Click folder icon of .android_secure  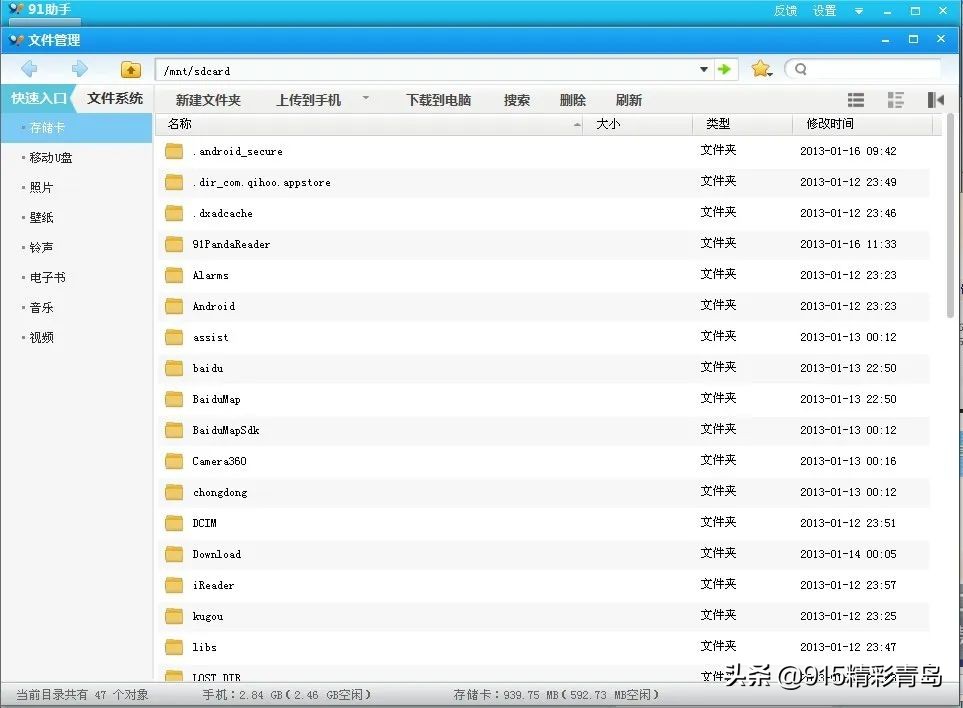coord(174,151)
